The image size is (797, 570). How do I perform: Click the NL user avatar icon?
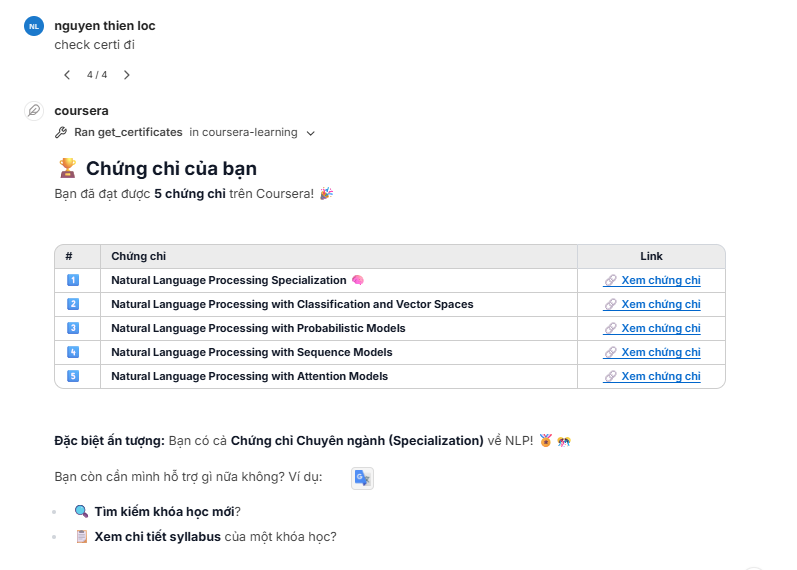(x=34, y=26)
